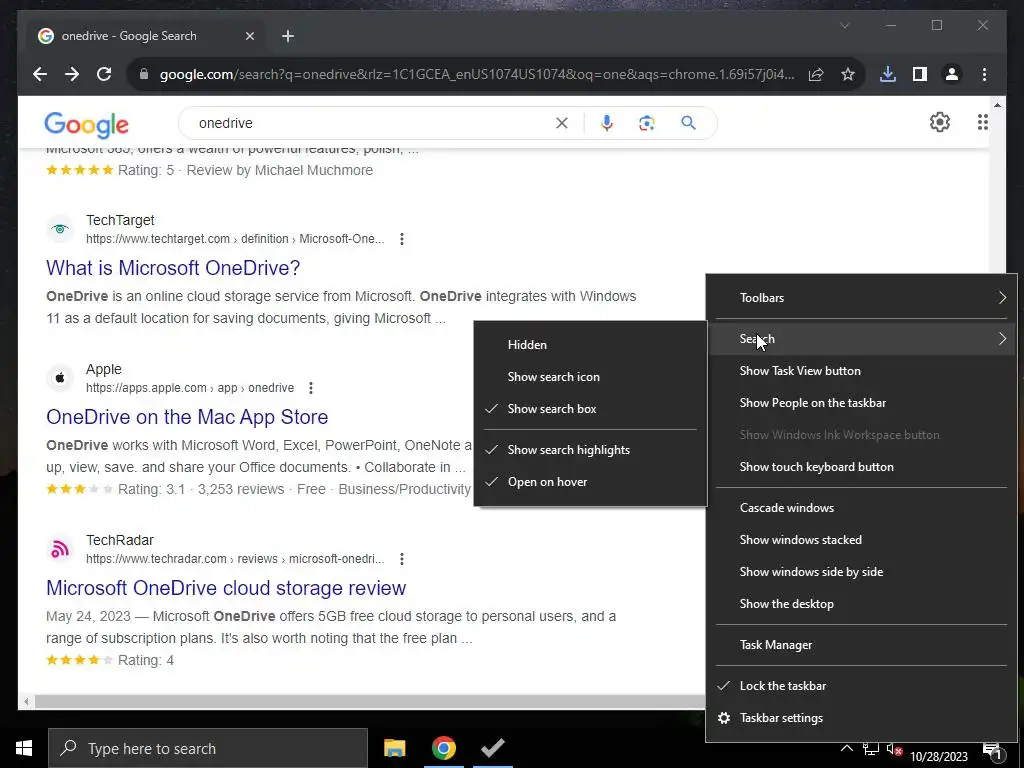Open more options for TechRadar result
This screenshot has height=768, width=1024.
[402, 559]
